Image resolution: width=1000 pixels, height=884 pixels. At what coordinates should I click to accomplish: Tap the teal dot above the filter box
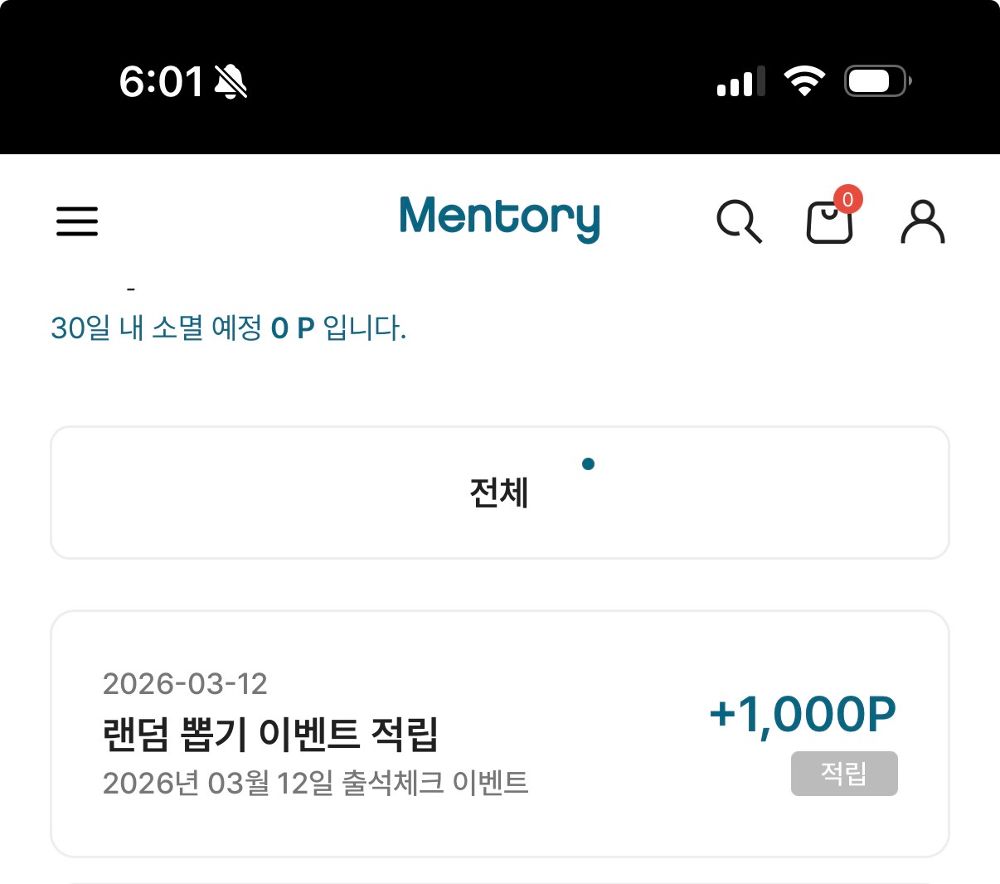click(589, 463)
